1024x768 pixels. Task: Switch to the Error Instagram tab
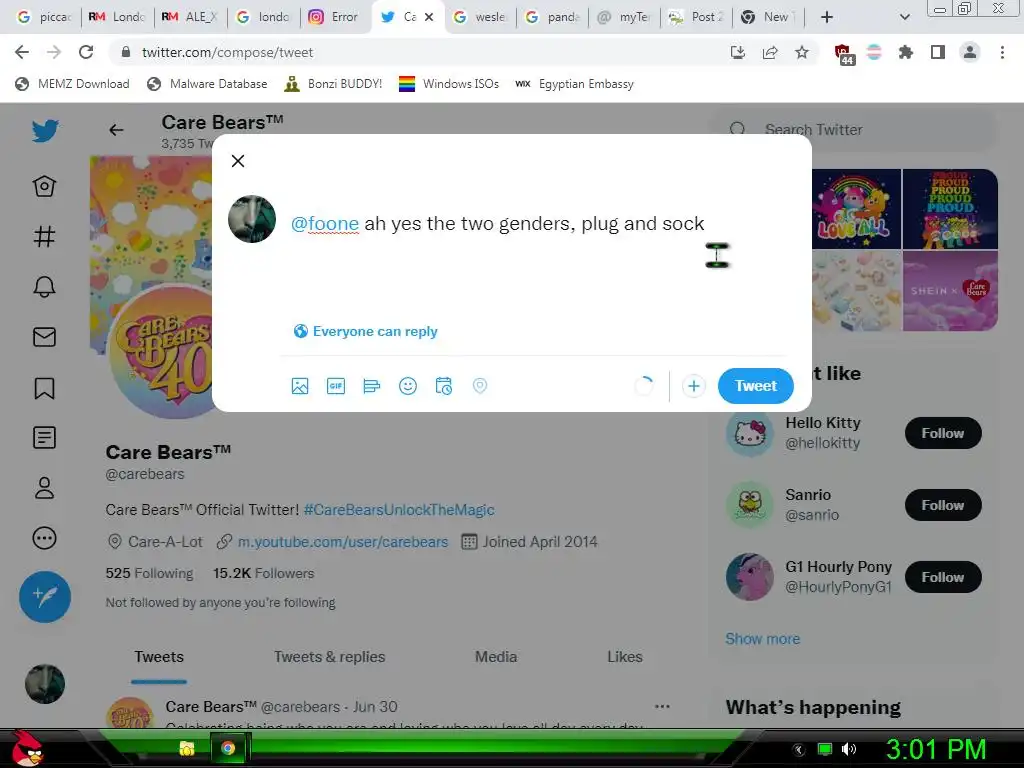[334, 17]
